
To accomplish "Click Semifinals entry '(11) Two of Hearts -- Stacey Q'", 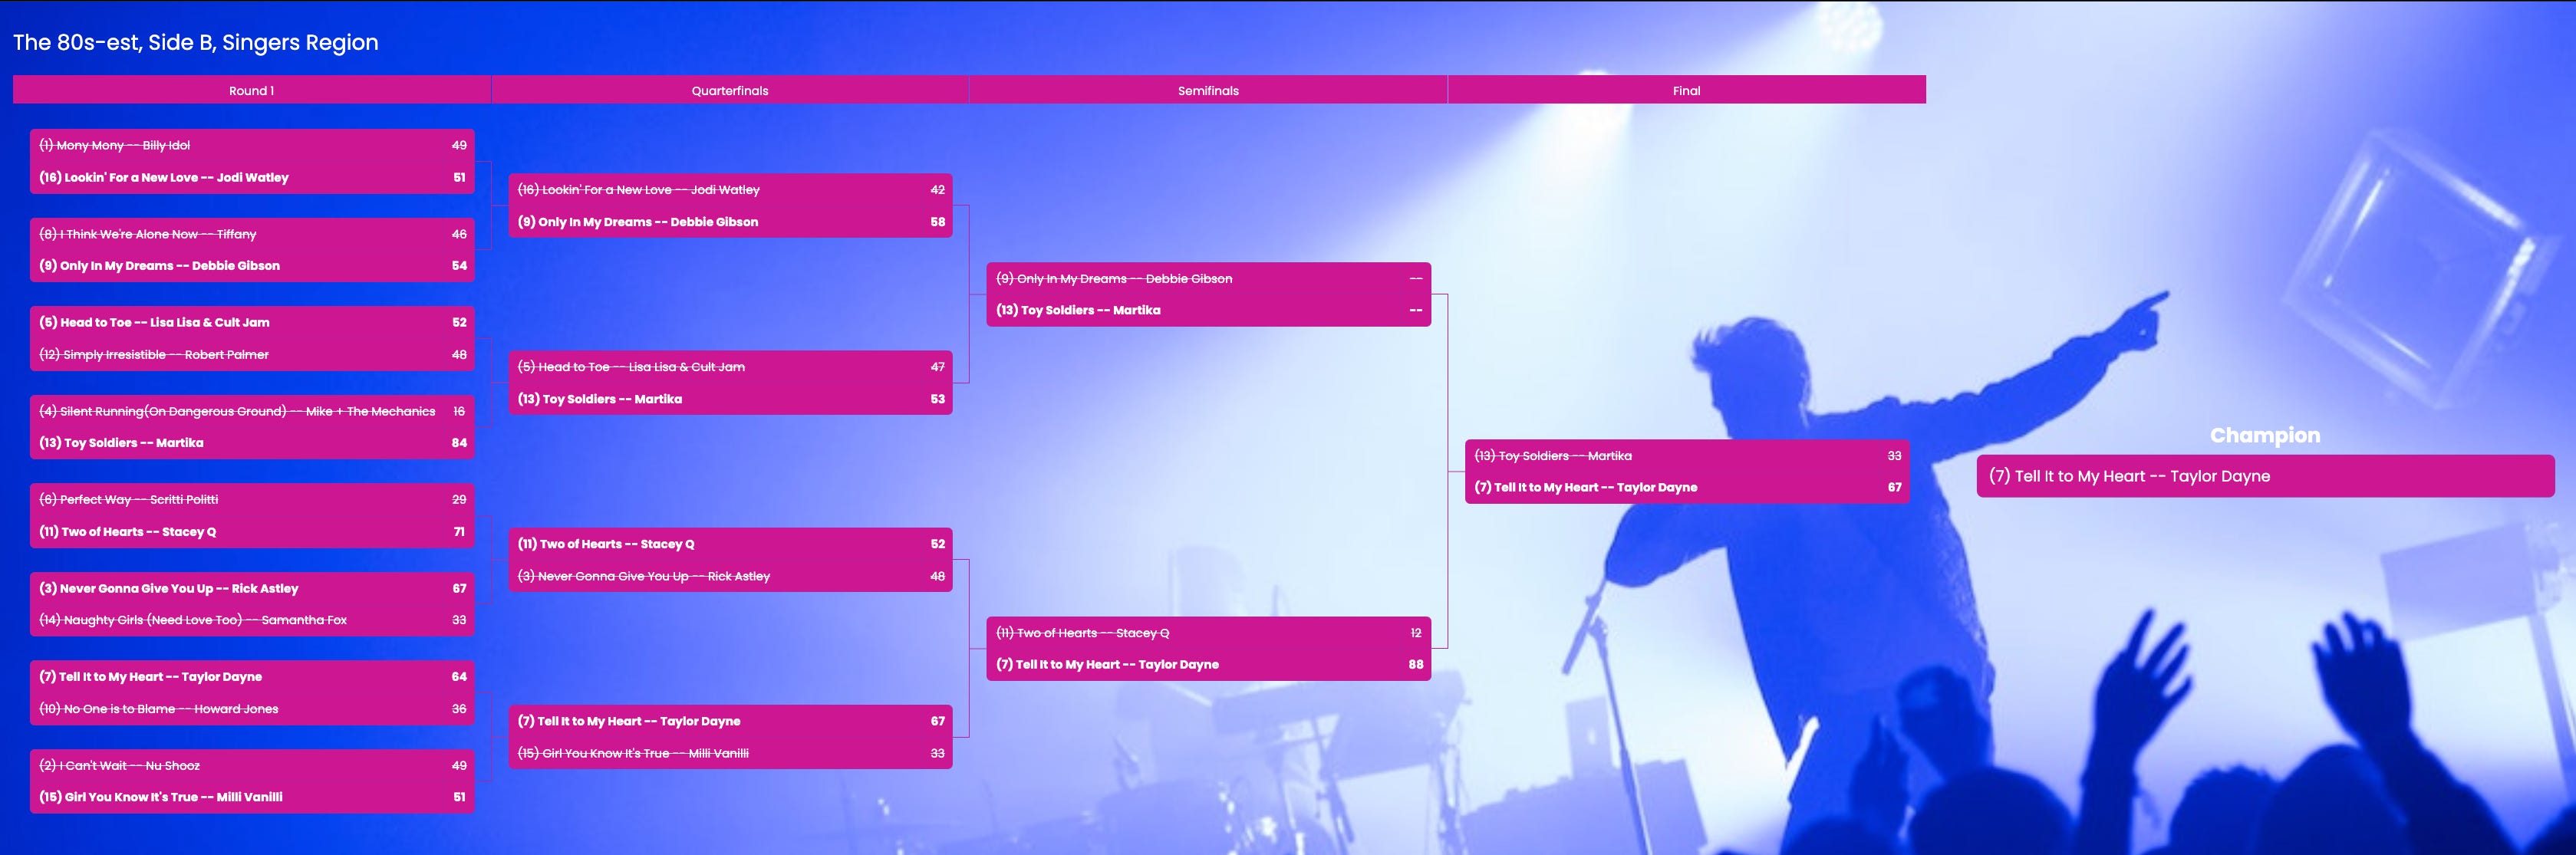I will coord(1208,633).
